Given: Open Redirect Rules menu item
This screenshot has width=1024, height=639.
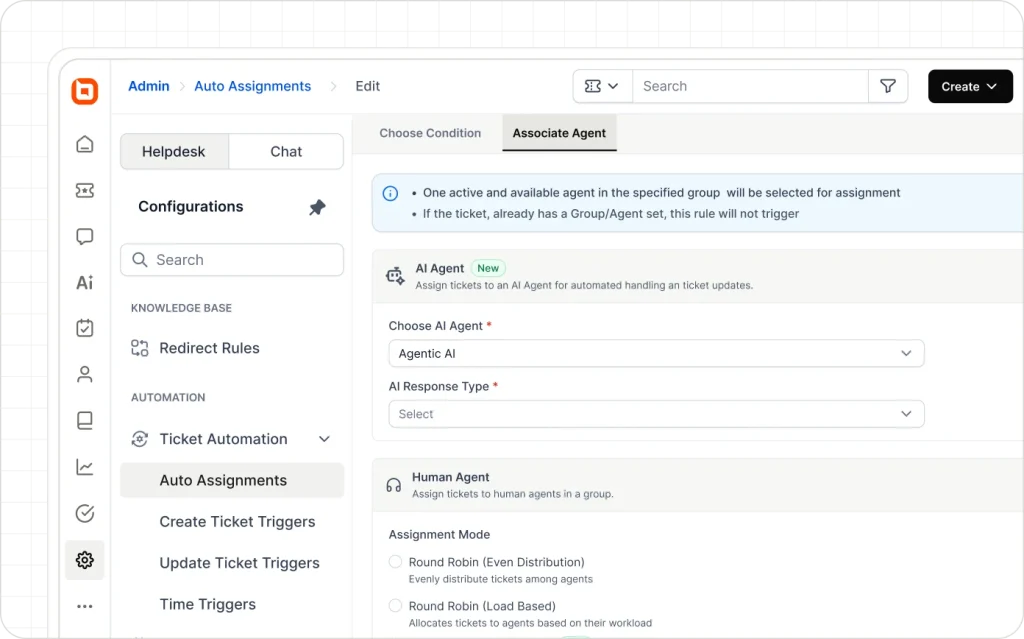Looking at the screenshot, I should point(209,348).
